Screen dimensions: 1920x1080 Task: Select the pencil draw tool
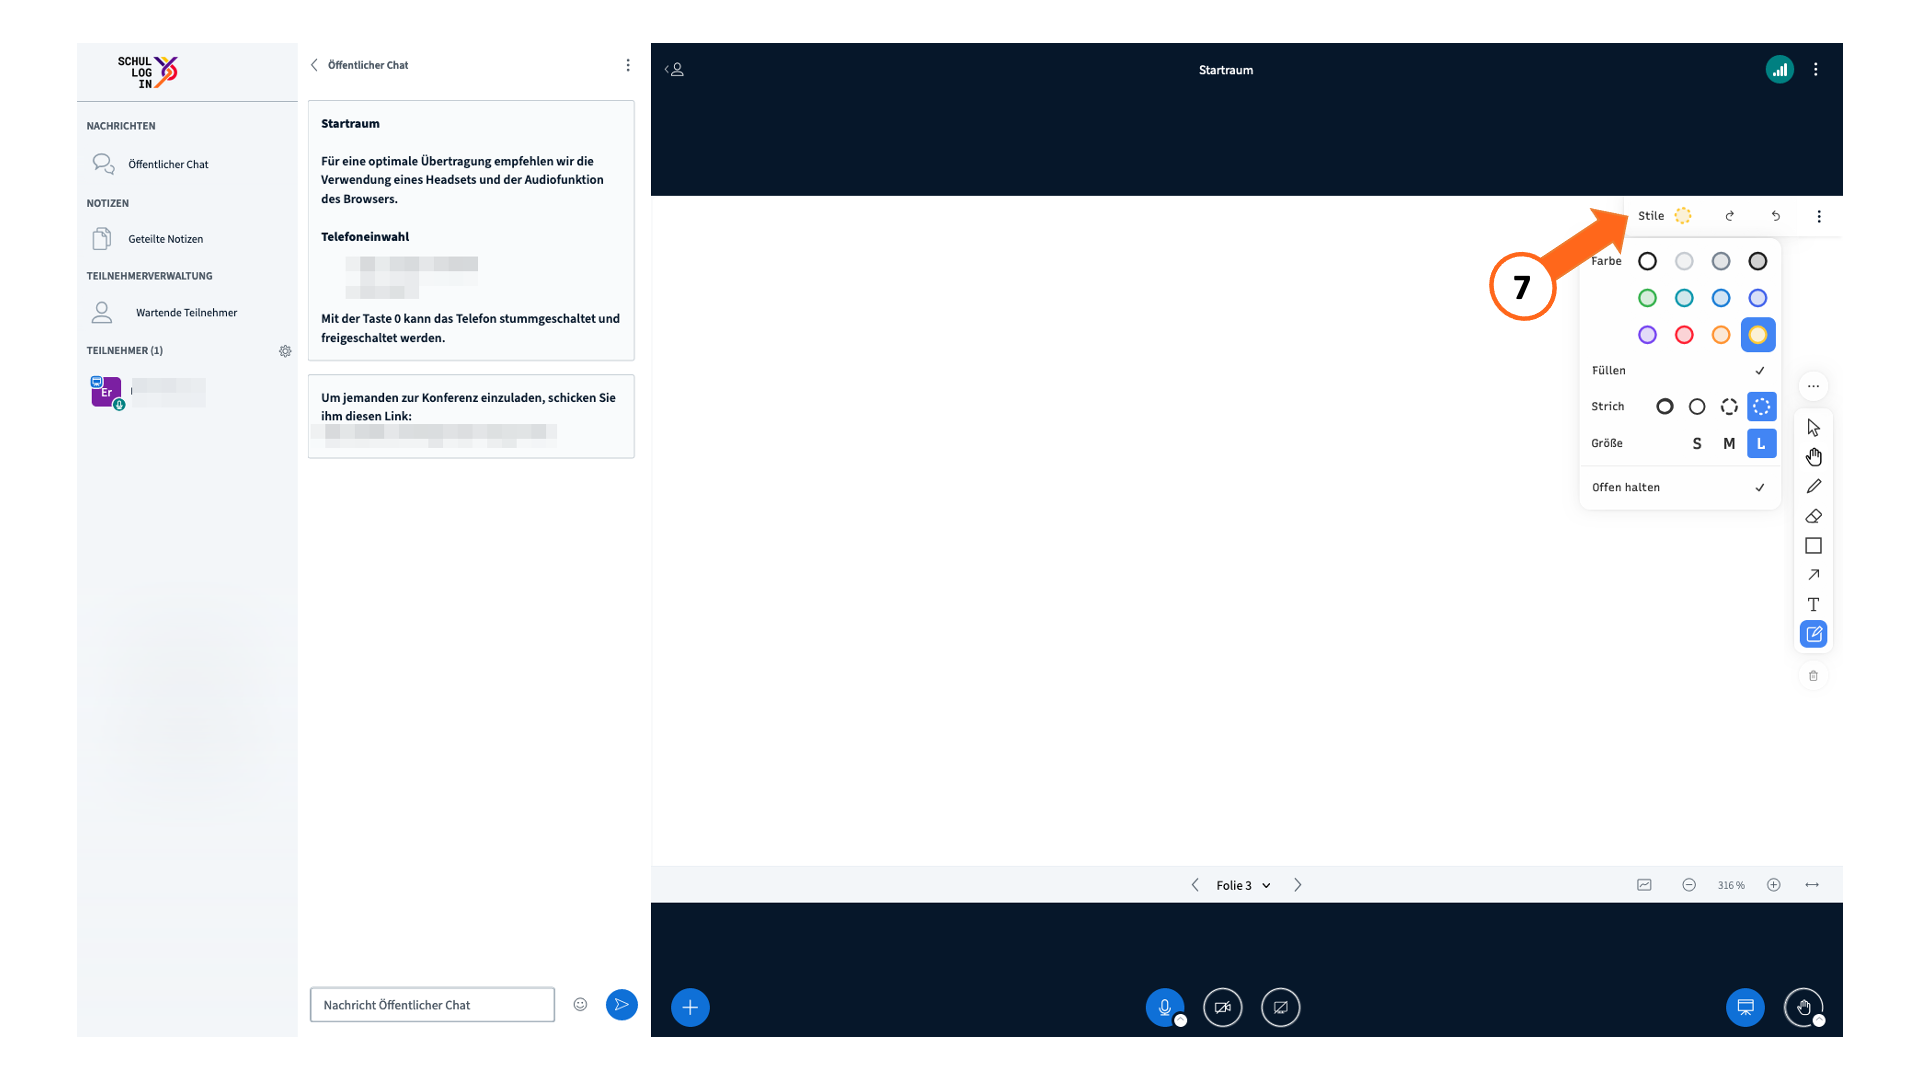click(1813, 487)
